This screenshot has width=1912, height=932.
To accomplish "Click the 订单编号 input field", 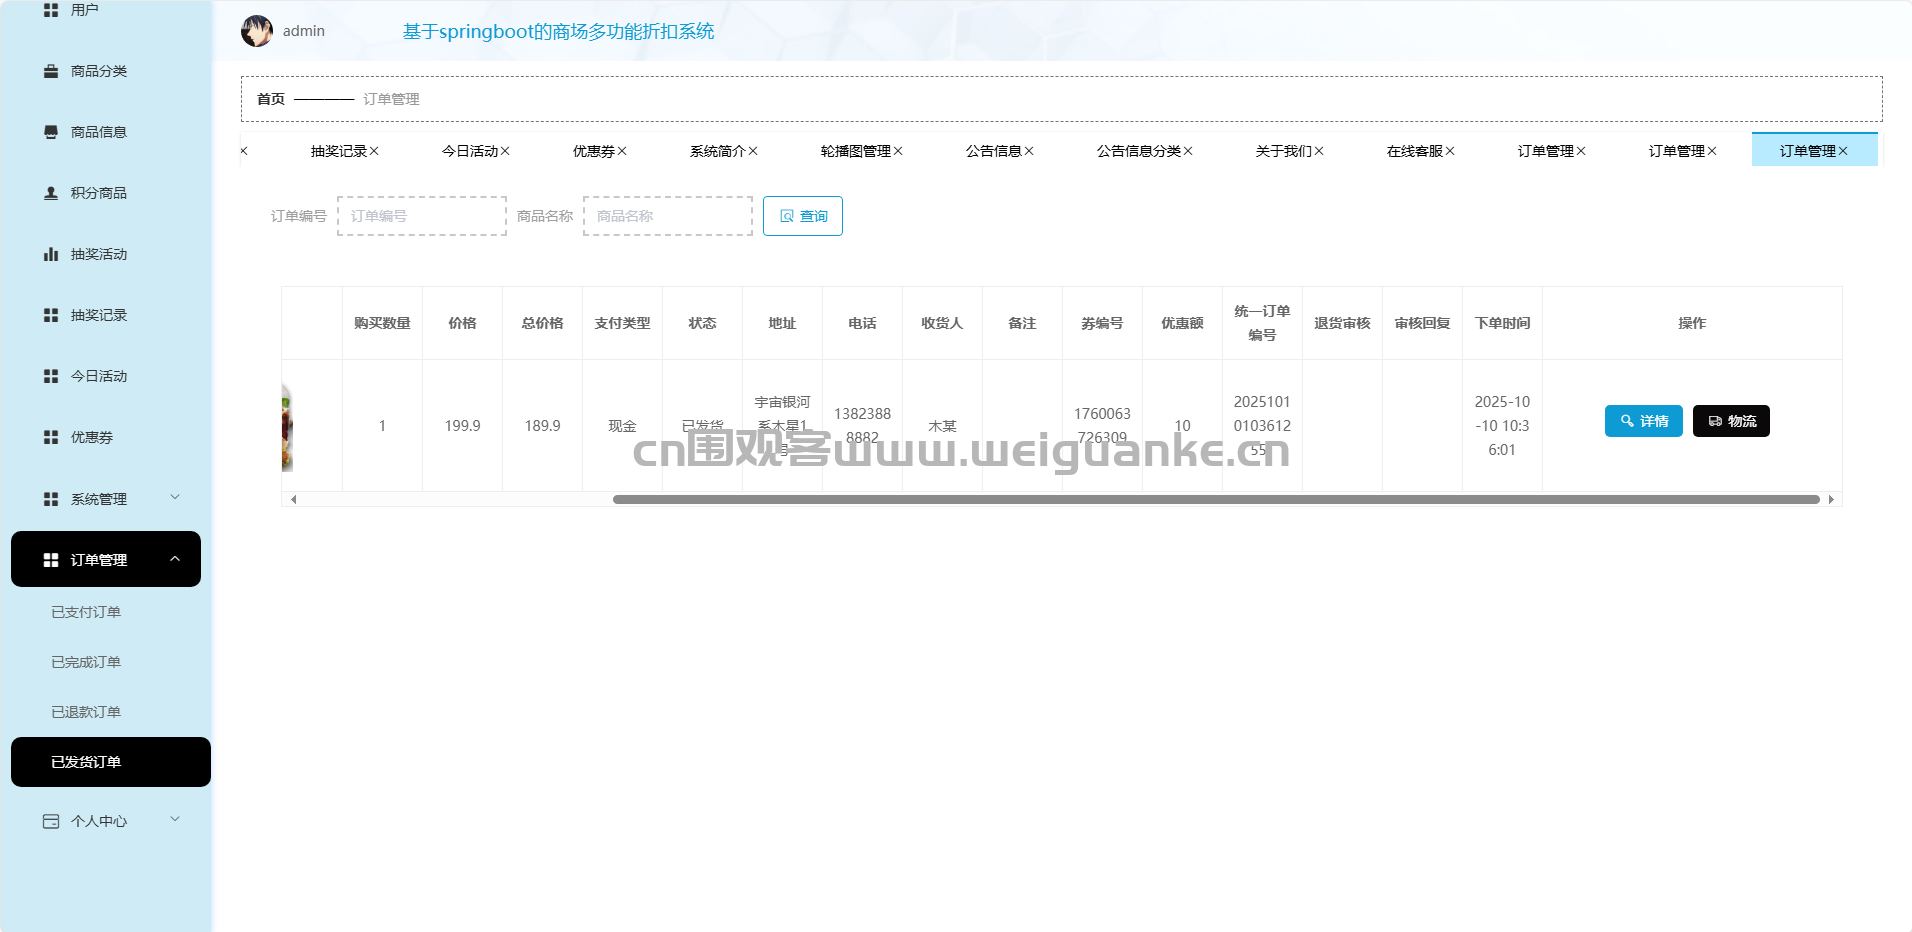I will point(422,216).
